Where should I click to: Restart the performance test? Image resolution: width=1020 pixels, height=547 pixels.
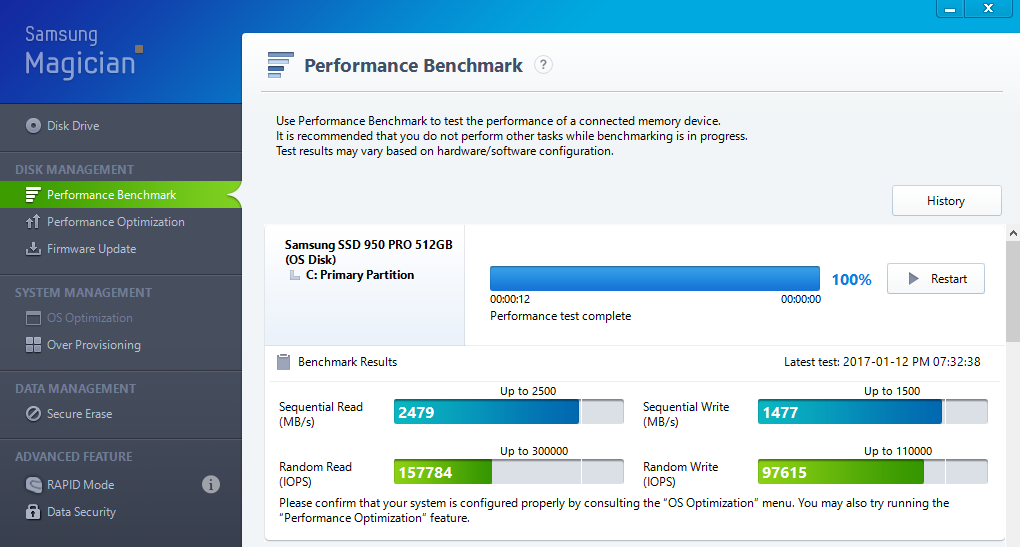coord(935,278)
